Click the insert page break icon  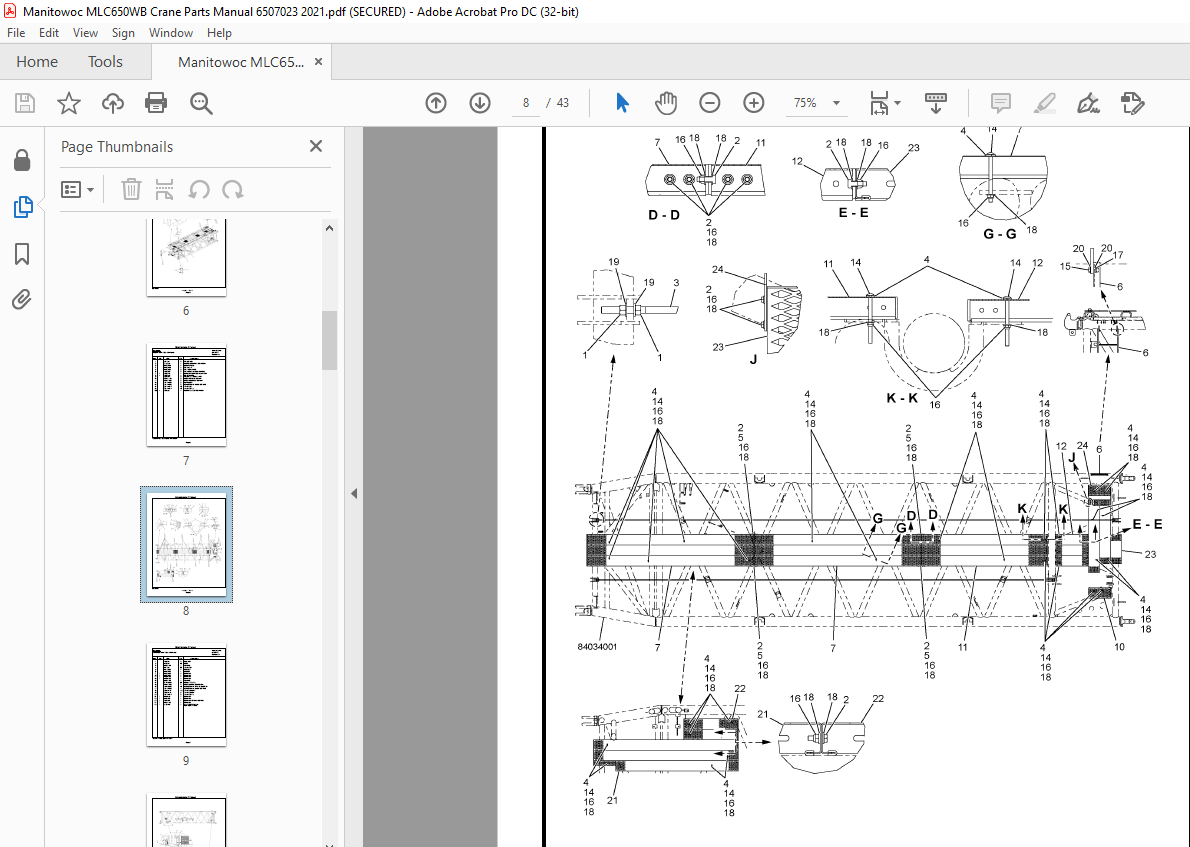[164, 189]
